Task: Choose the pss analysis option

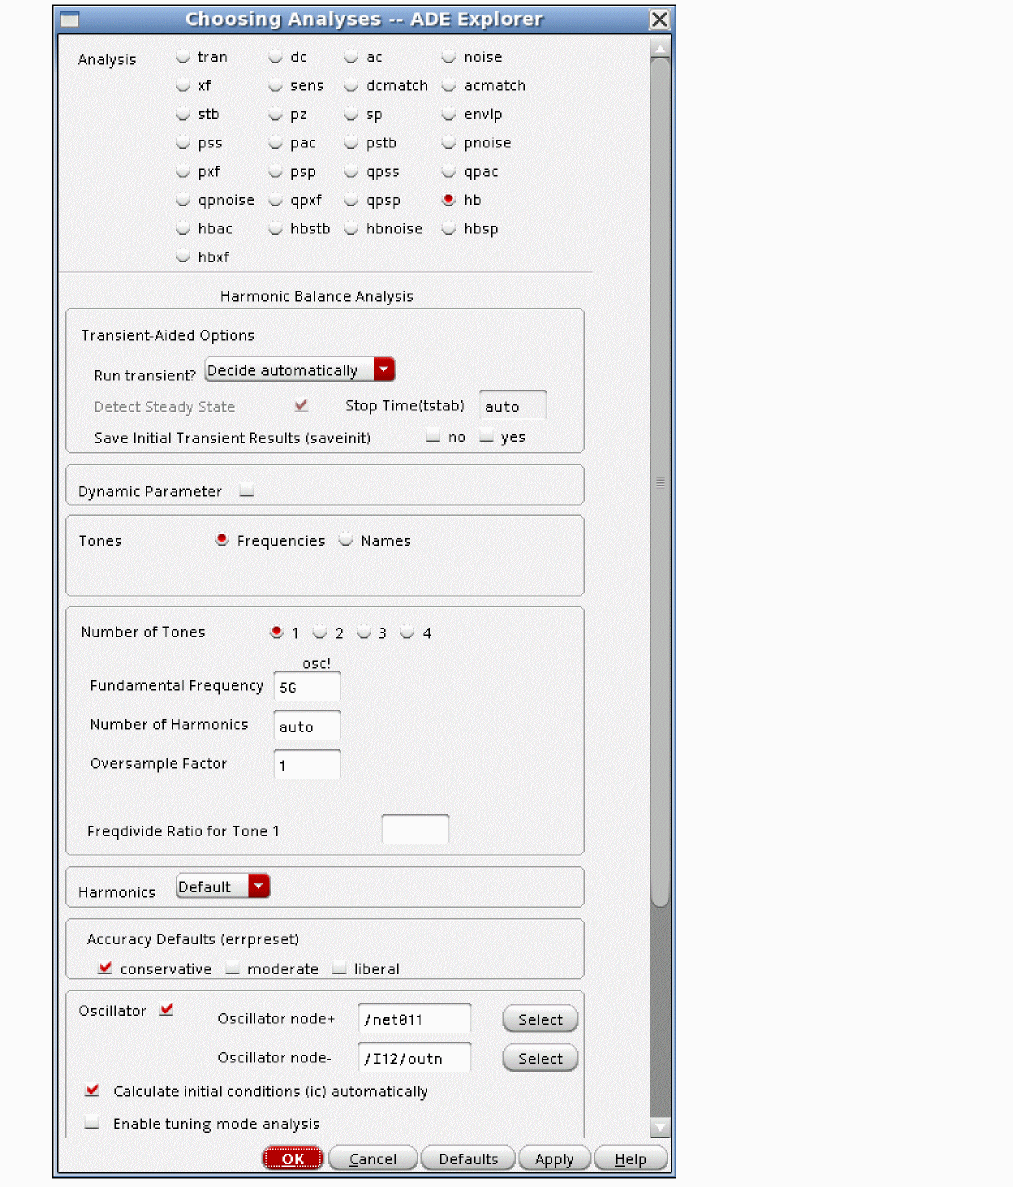Action: (183, 143)
